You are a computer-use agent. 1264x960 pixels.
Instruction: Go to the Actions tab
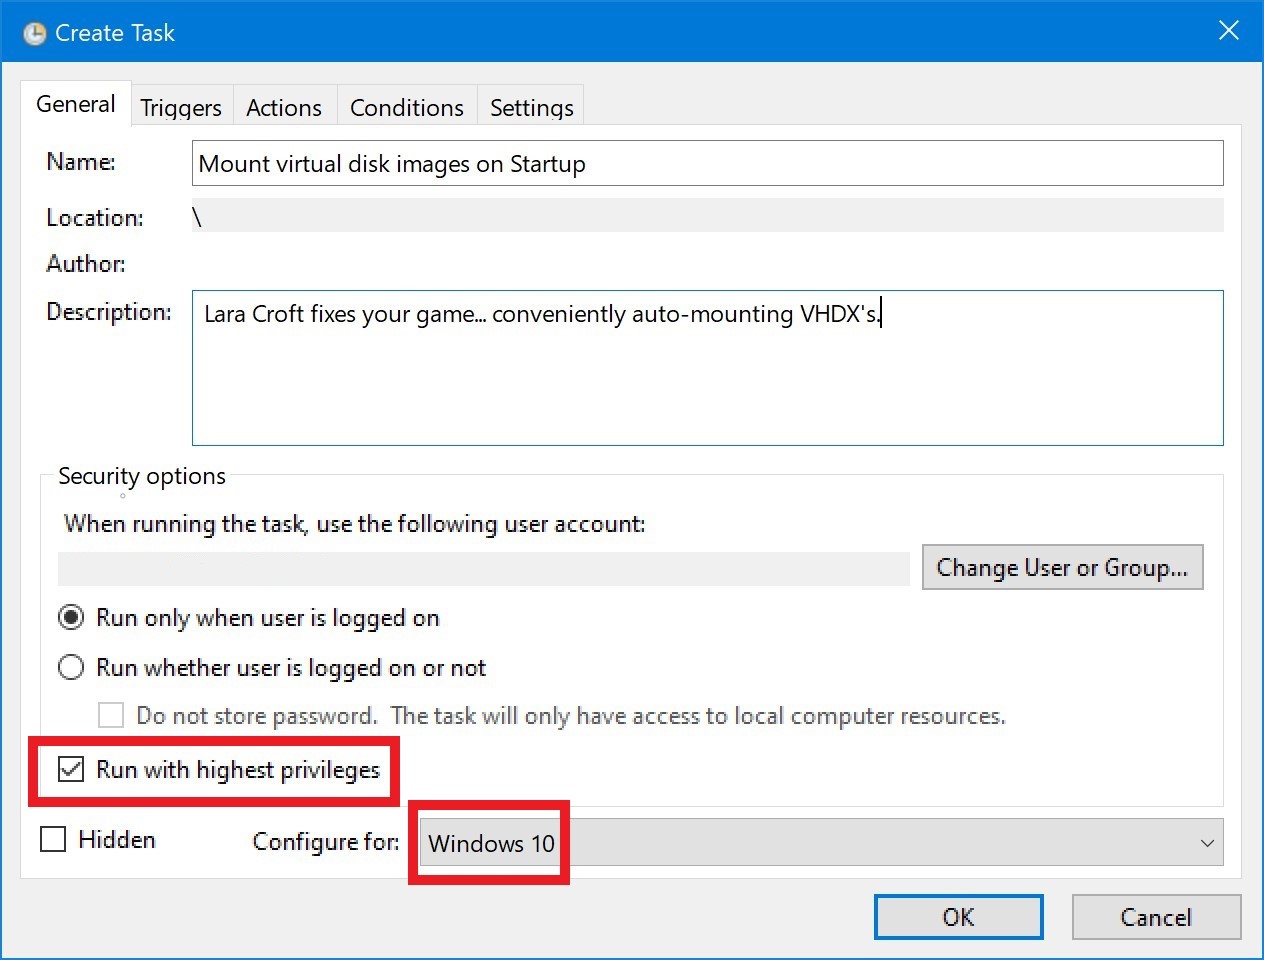pos(284,108)
